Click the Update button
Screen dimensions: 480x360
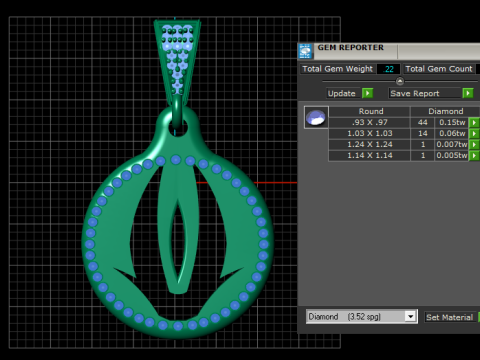(x=344, y=93)
